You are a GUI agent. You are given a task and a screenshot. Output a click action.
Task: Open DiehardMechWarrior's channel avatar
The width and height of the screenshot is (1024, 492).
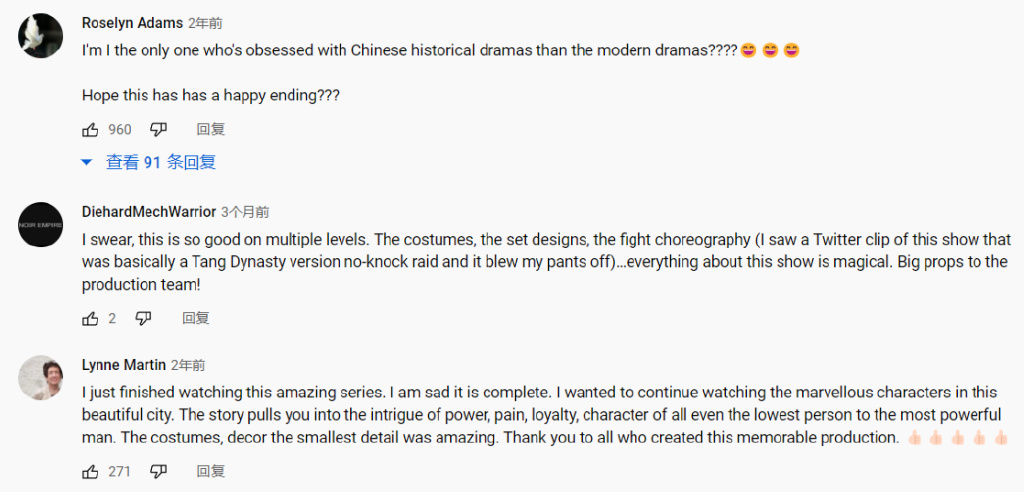pyautogui.click(x=41, y=226)
